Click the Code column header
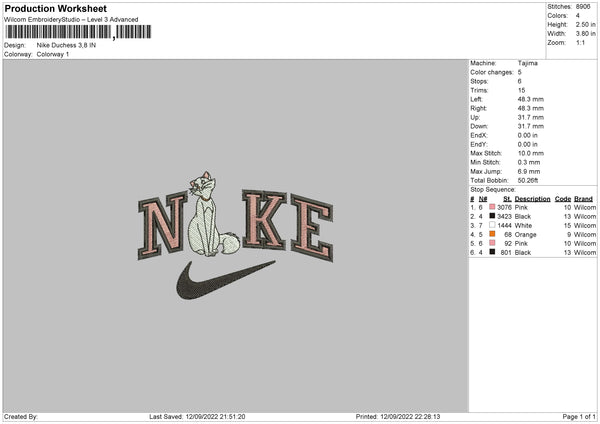Viewport: 600px width, 424px height. 562,199
